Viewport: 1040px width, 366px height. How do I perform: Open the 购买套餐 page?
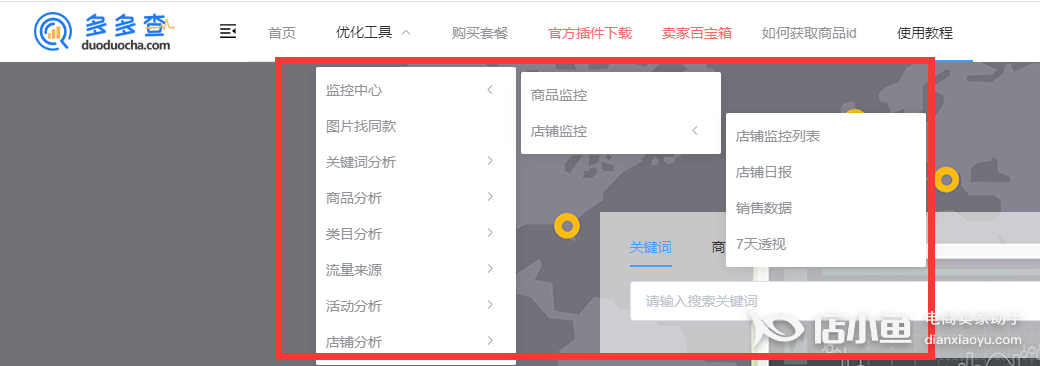pos(480,32)
